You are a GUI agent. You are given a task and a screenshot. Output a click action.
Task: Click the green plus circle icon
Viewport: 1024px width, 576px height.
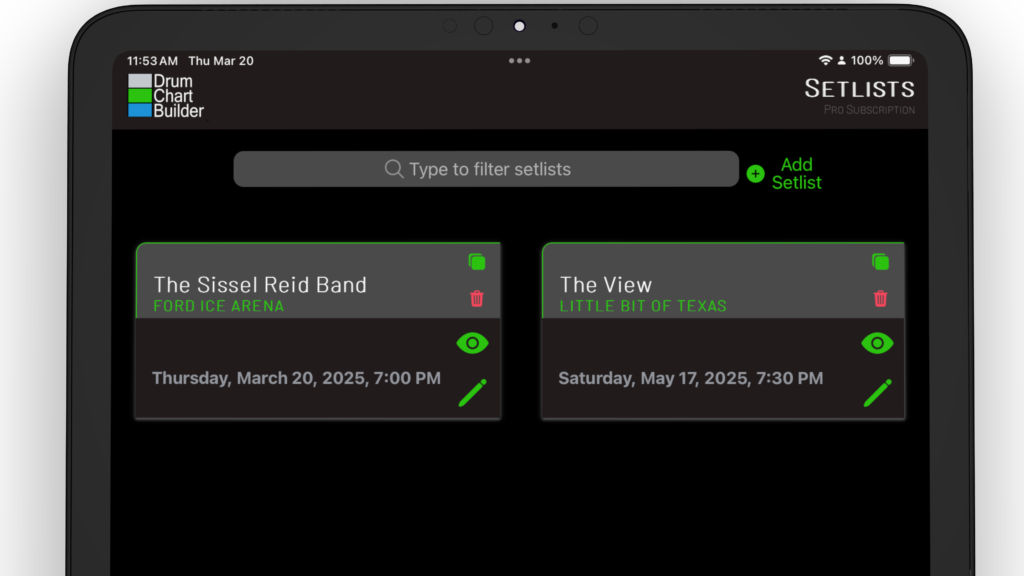pyautogui.click(x=755, y=174)
